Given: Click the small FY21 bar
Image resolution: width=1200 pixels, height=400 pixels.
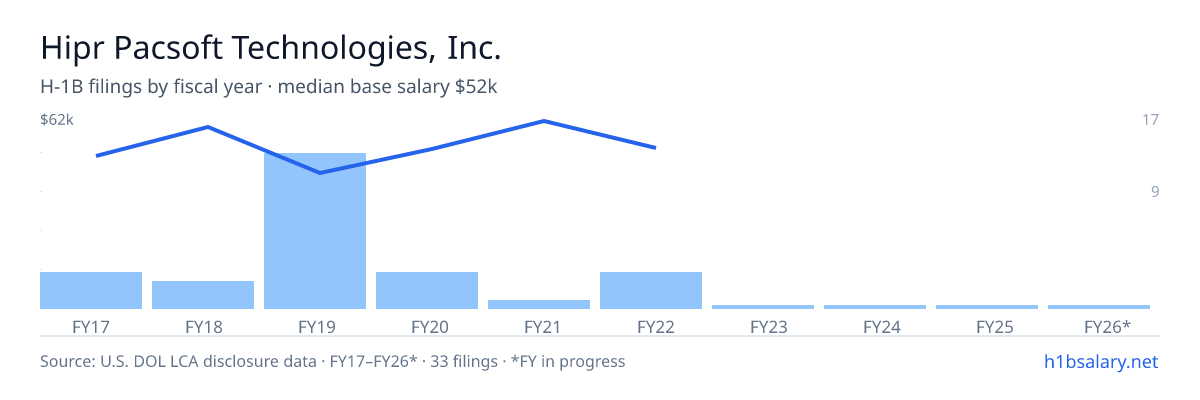Looking at the screenshot, I should click(x=539, y=304).
